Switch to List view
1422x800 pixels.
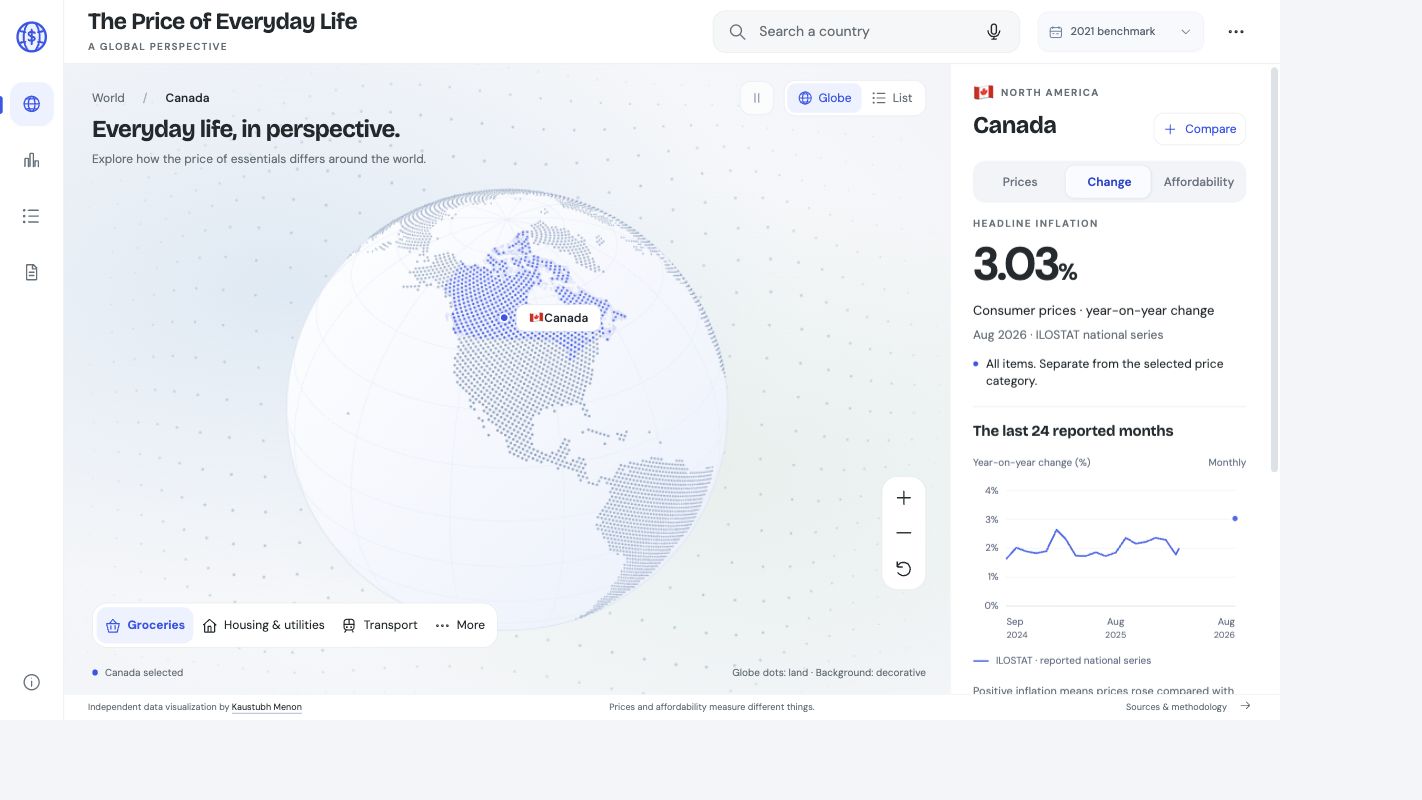click(x=892, y=98)
